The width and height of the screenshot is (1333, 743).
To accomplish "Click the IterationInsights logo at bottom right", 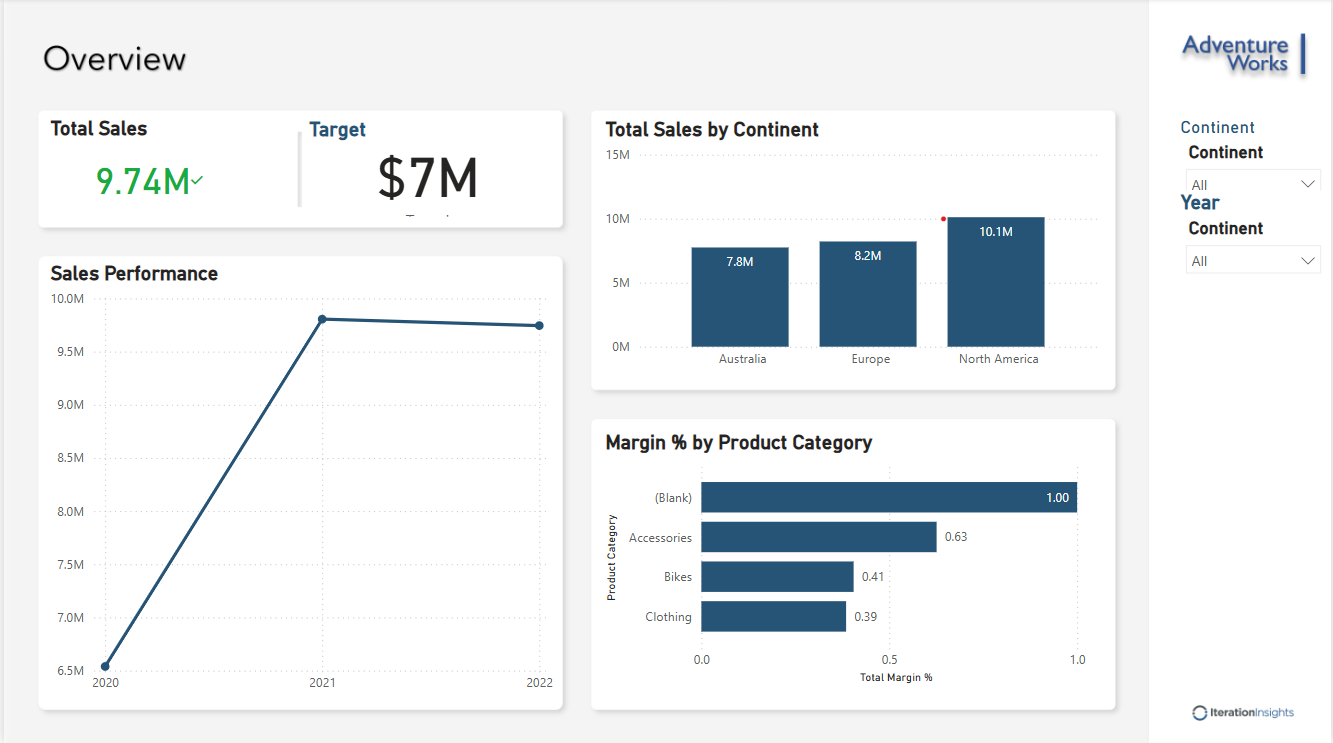I will (x=1243, y=712).
